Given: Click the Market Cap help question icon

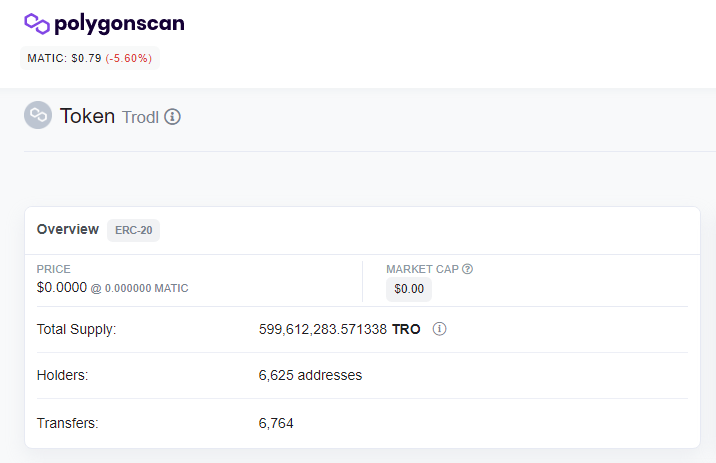Looking at the screenshot, I should tap(467, 269).
